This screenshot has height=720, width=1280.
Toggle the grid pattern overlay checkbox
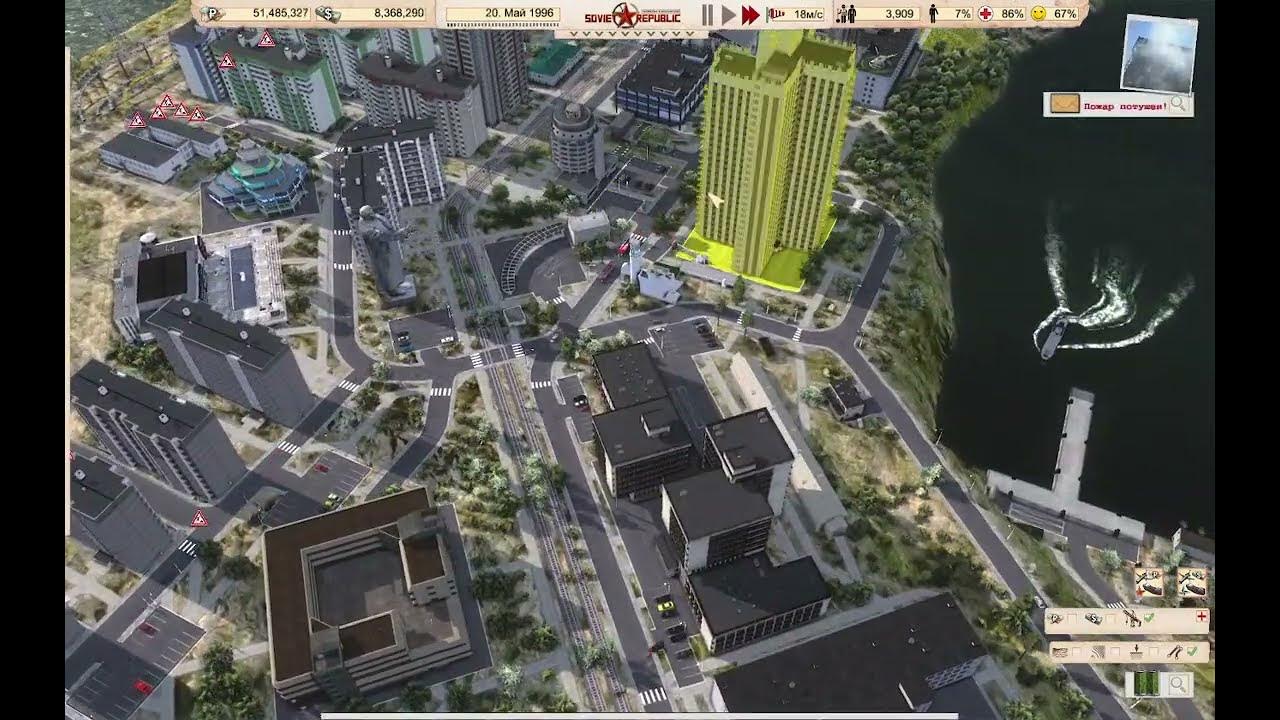tap(1115, 651)
